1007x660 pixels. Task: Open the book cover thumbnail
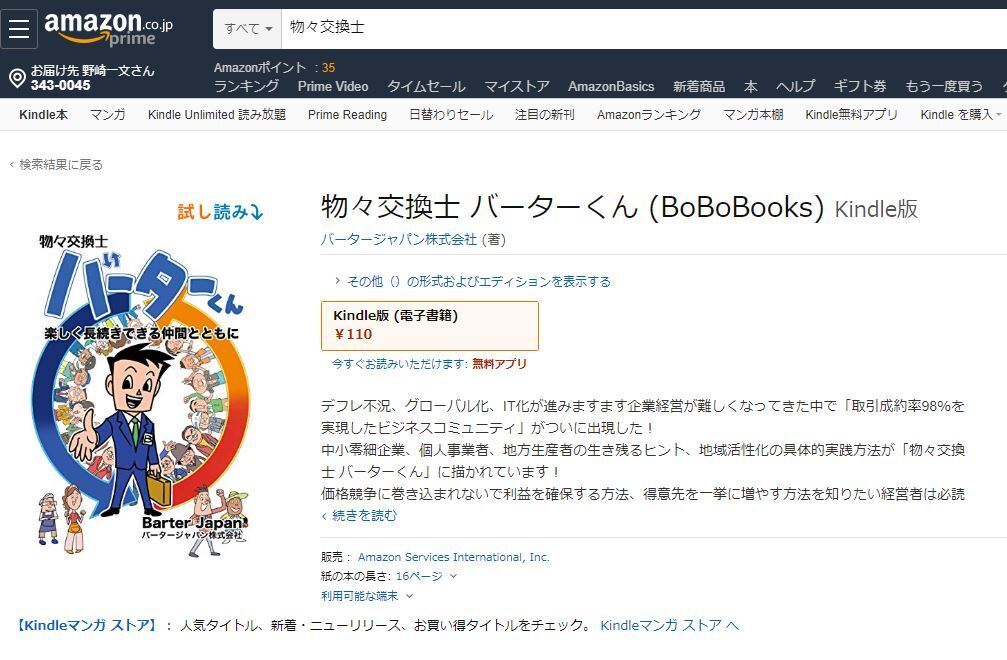140,390
